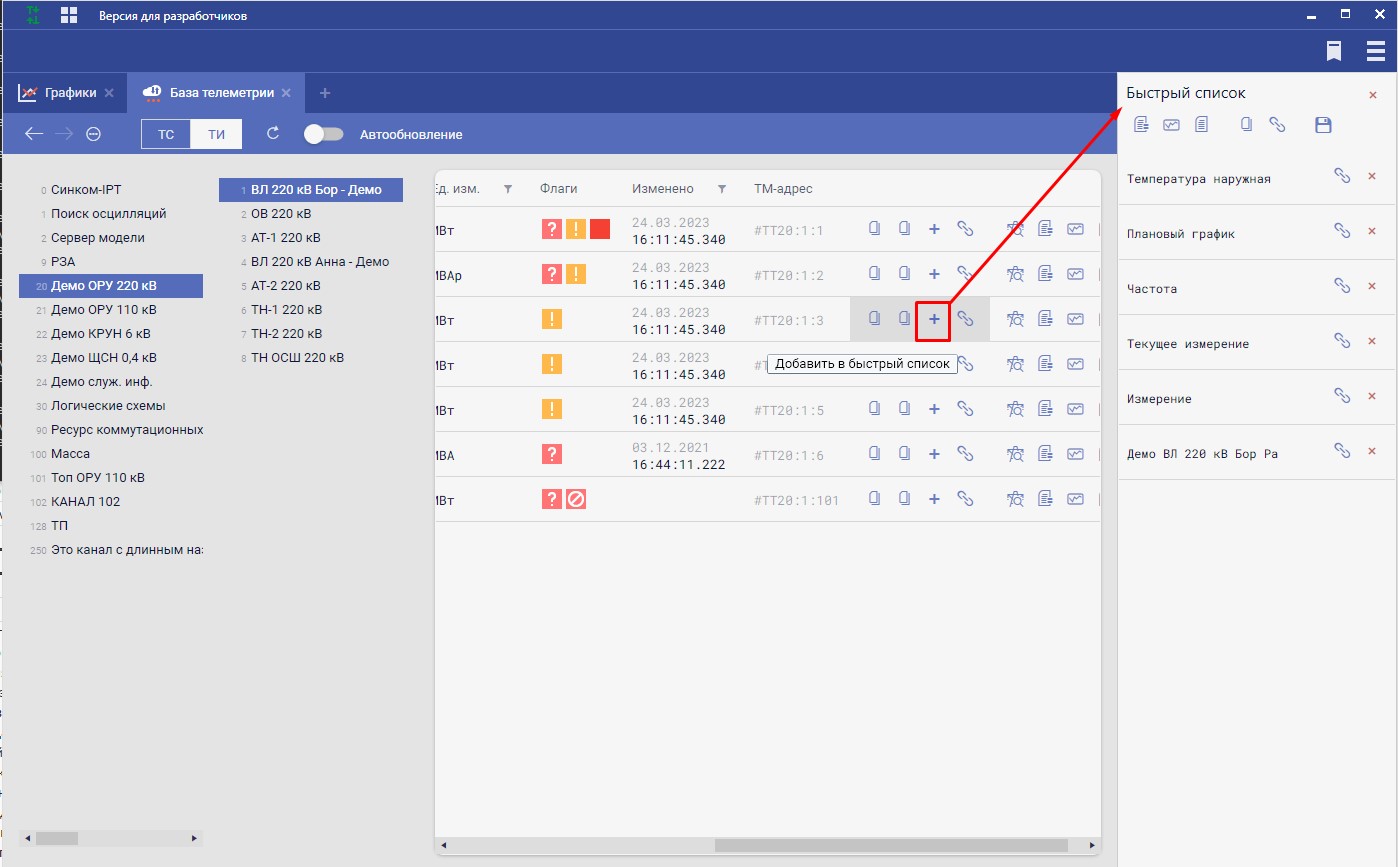Click link icon next to Частота
This screenshot has height=867, width=1398.
coord(1342,285)
